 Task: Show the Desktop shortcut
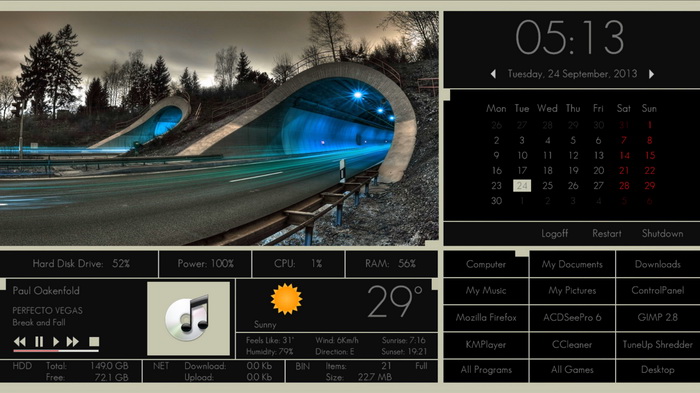(658, 370)
